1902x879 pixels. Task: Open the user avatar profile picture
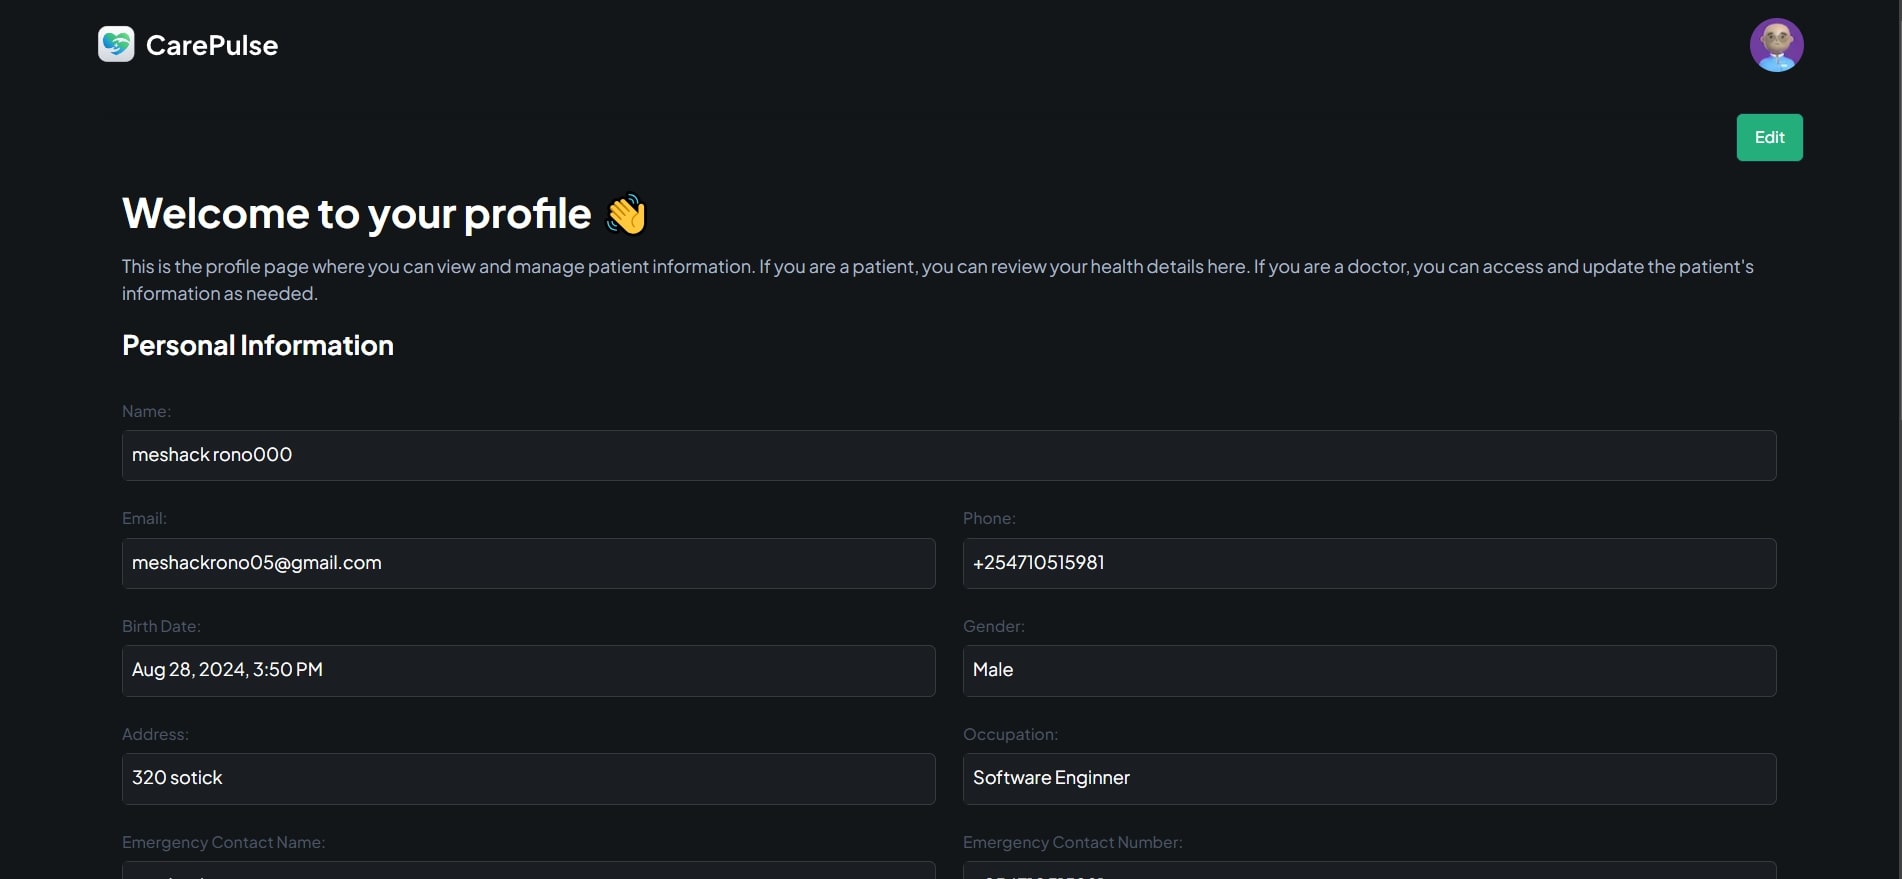coord(1776,45)
